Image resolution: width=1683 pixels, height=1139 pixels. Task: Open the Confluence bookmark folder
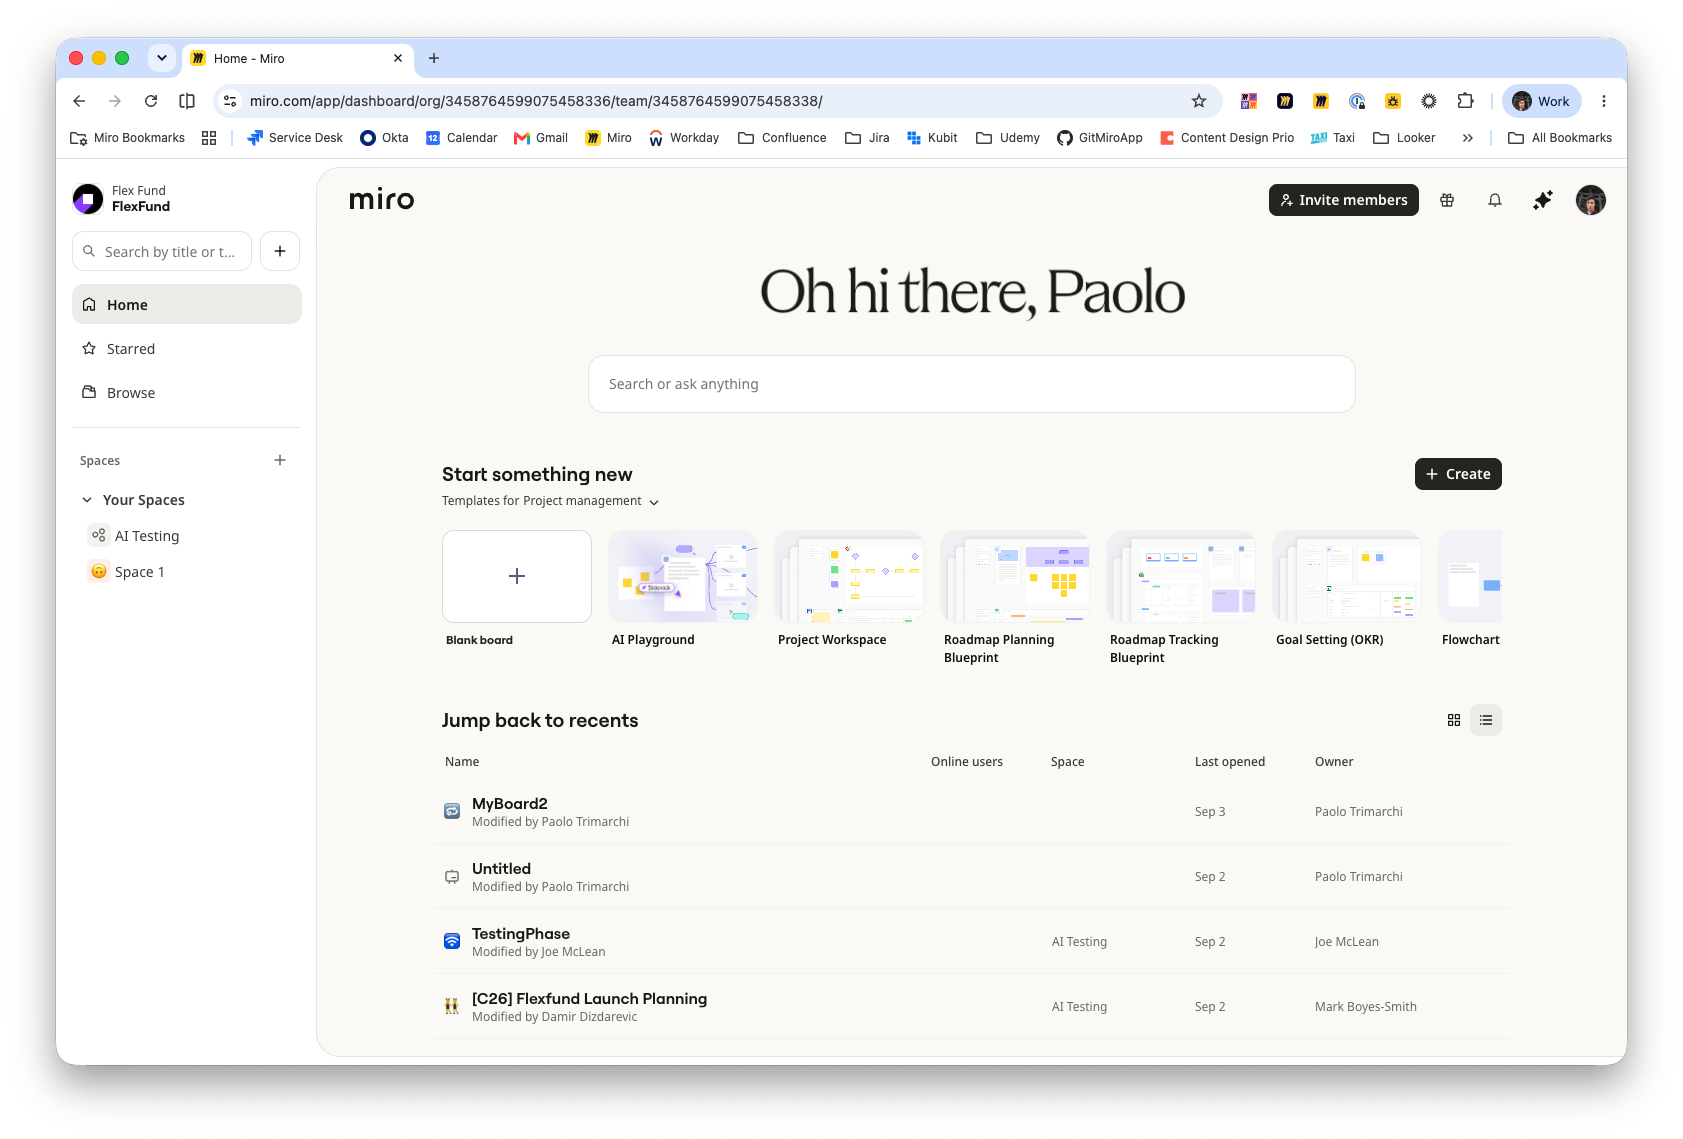tap(782, 138)
